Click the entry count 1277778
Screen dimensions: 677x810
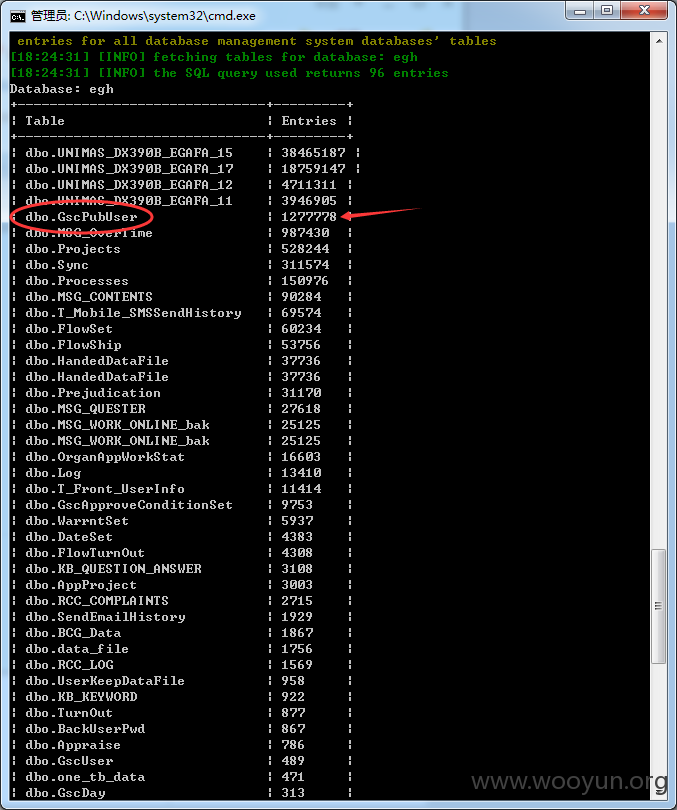pyautogui.click(x=309, y=216)
